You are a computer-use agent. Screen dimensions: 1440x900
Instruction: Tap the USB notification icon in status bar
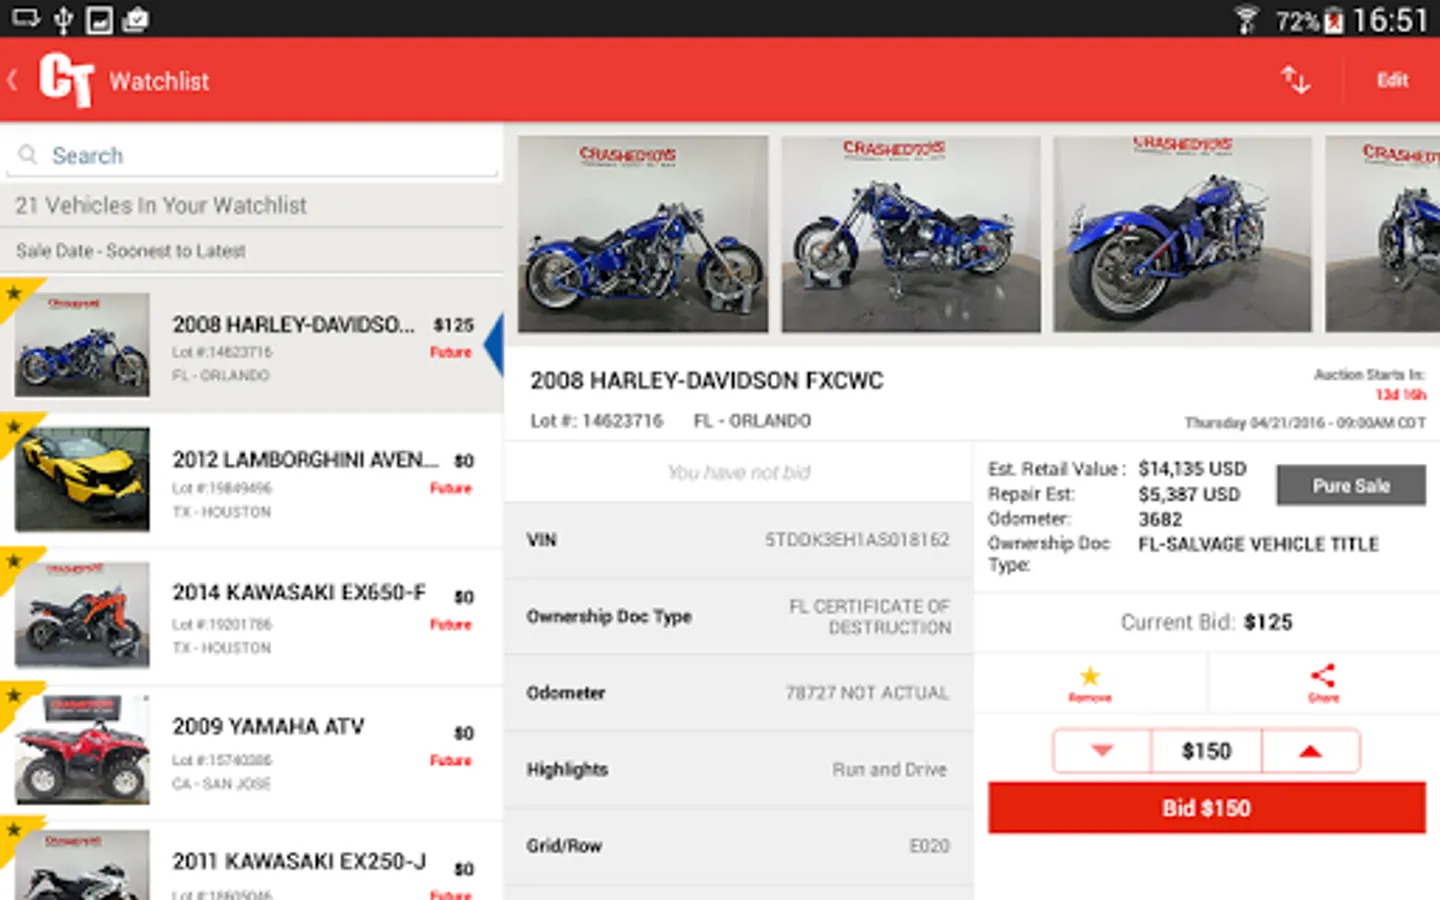point(63,19)
